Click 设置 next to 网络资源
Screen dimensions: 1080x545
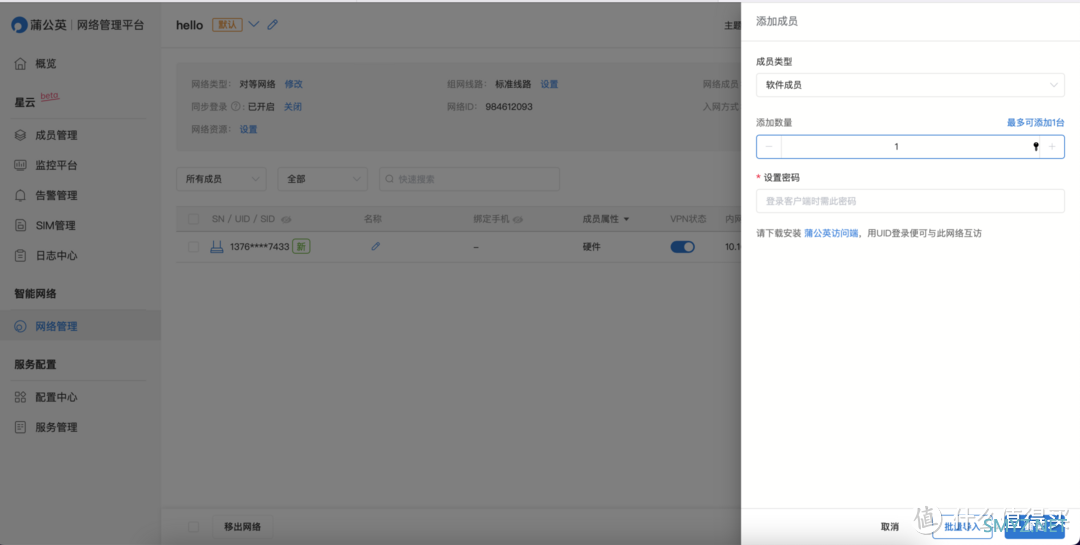point(248,130)
